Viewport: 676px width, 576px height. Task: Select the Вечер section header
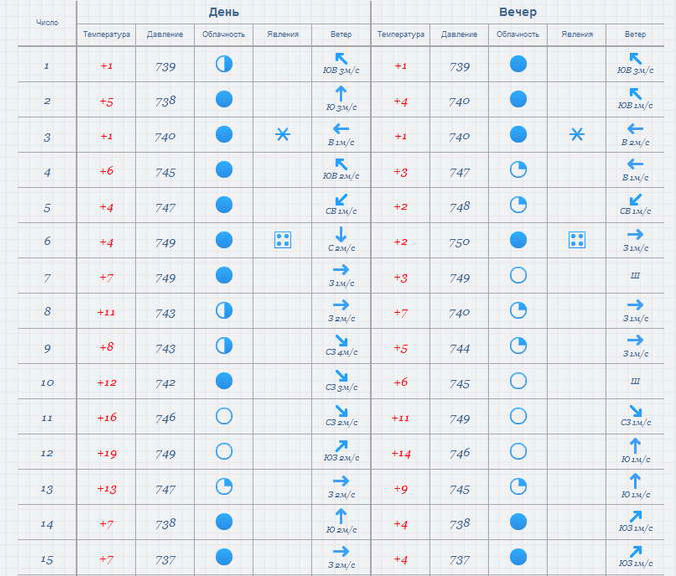tap(518, 12)
